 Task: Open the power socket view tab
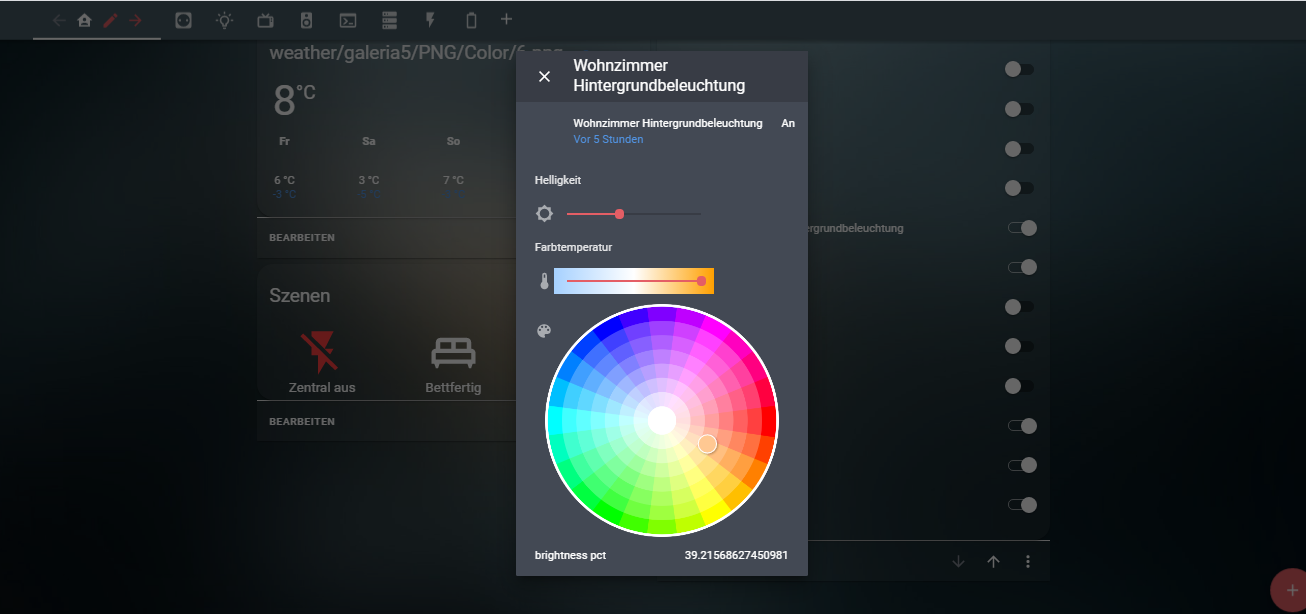click(183, 20)
